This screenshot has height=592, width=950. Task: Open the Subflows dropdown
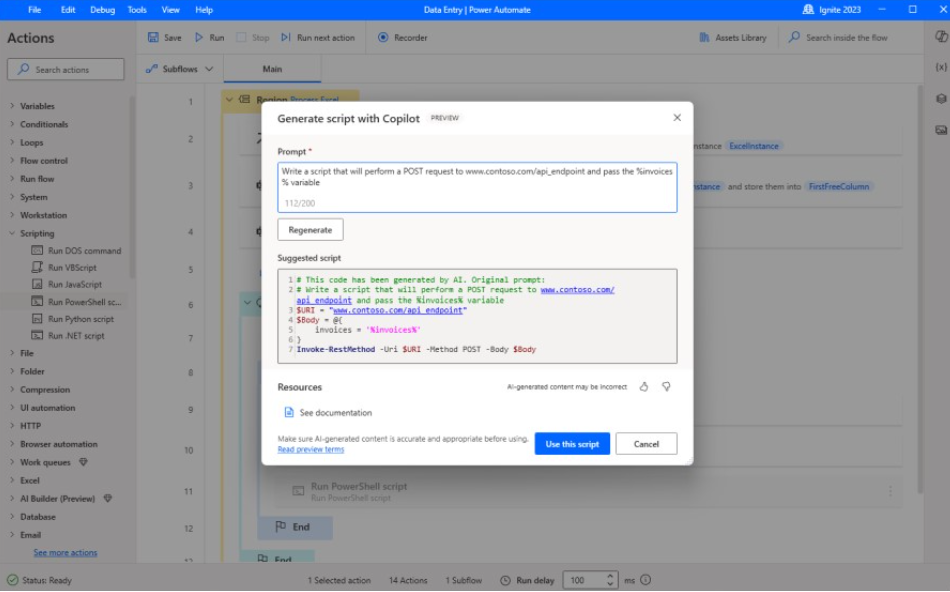(179, 69)
